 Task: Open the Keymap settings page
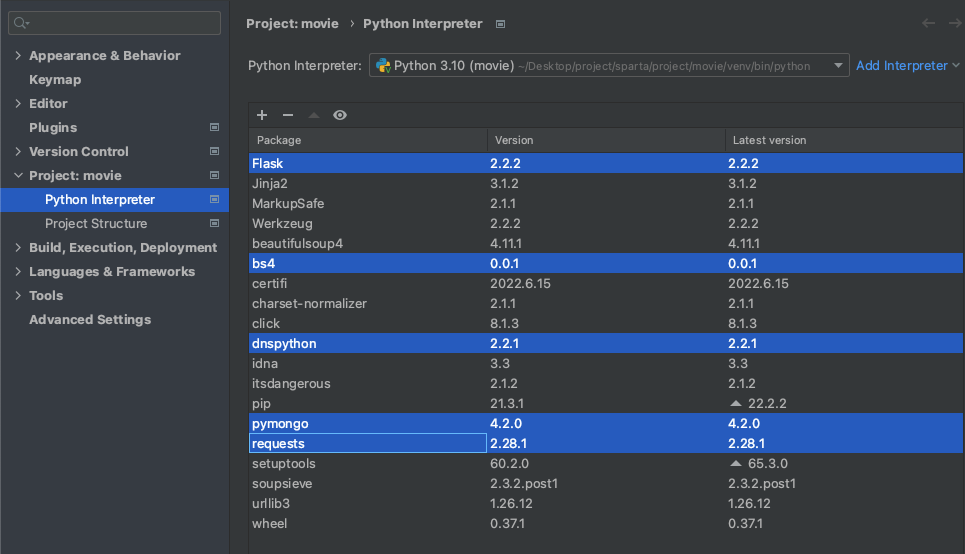pyautogui.click(x=55, y=79)
